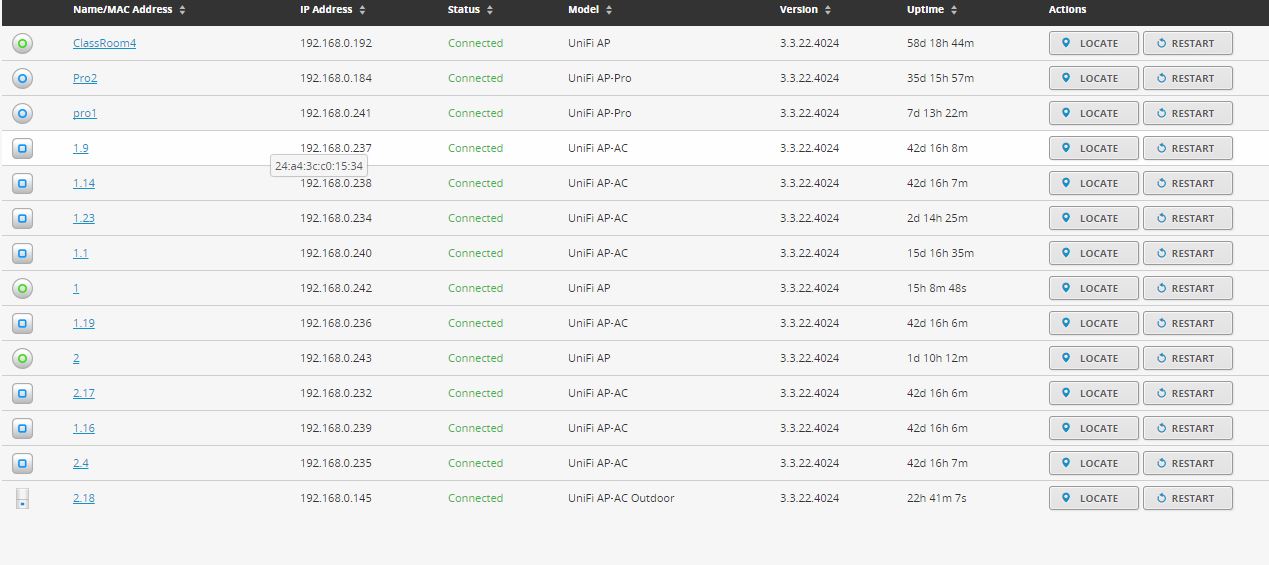Screen dimensions: 1269x565
Task: Sort devices by Model header
Action: (x=590, y=10)
